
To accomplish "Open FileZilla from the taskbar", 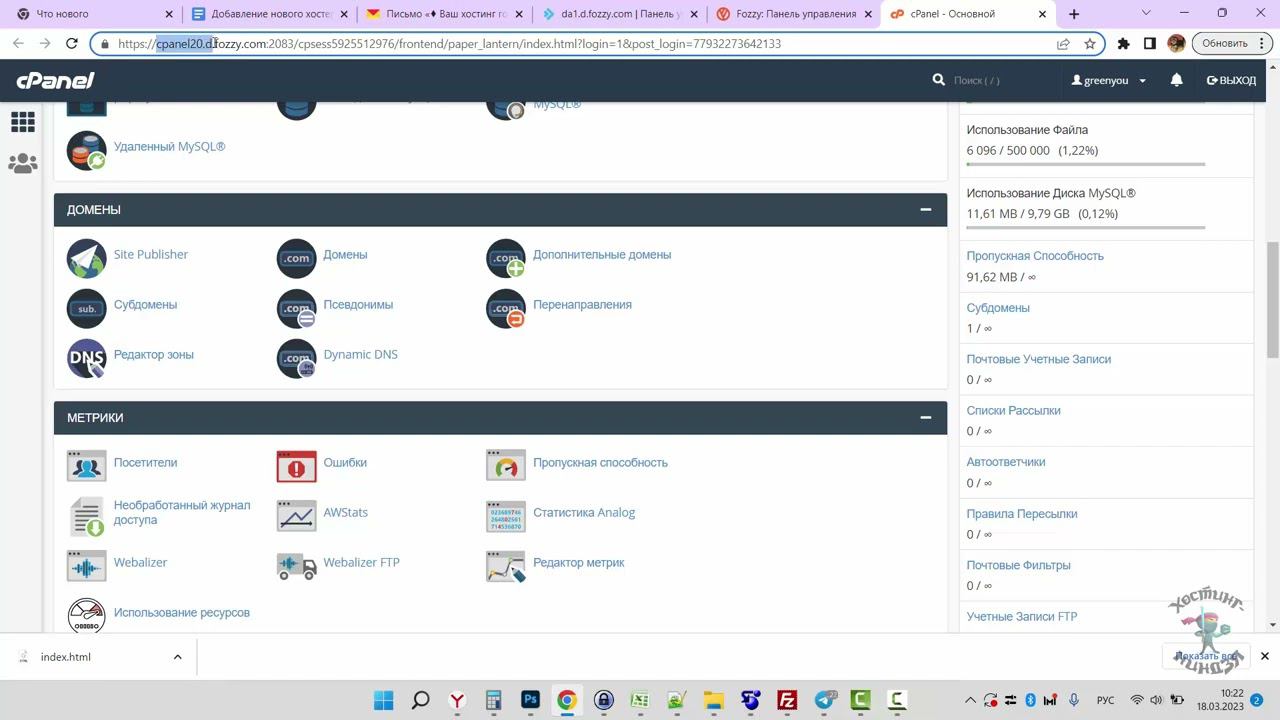I will [x=787, y=700].
